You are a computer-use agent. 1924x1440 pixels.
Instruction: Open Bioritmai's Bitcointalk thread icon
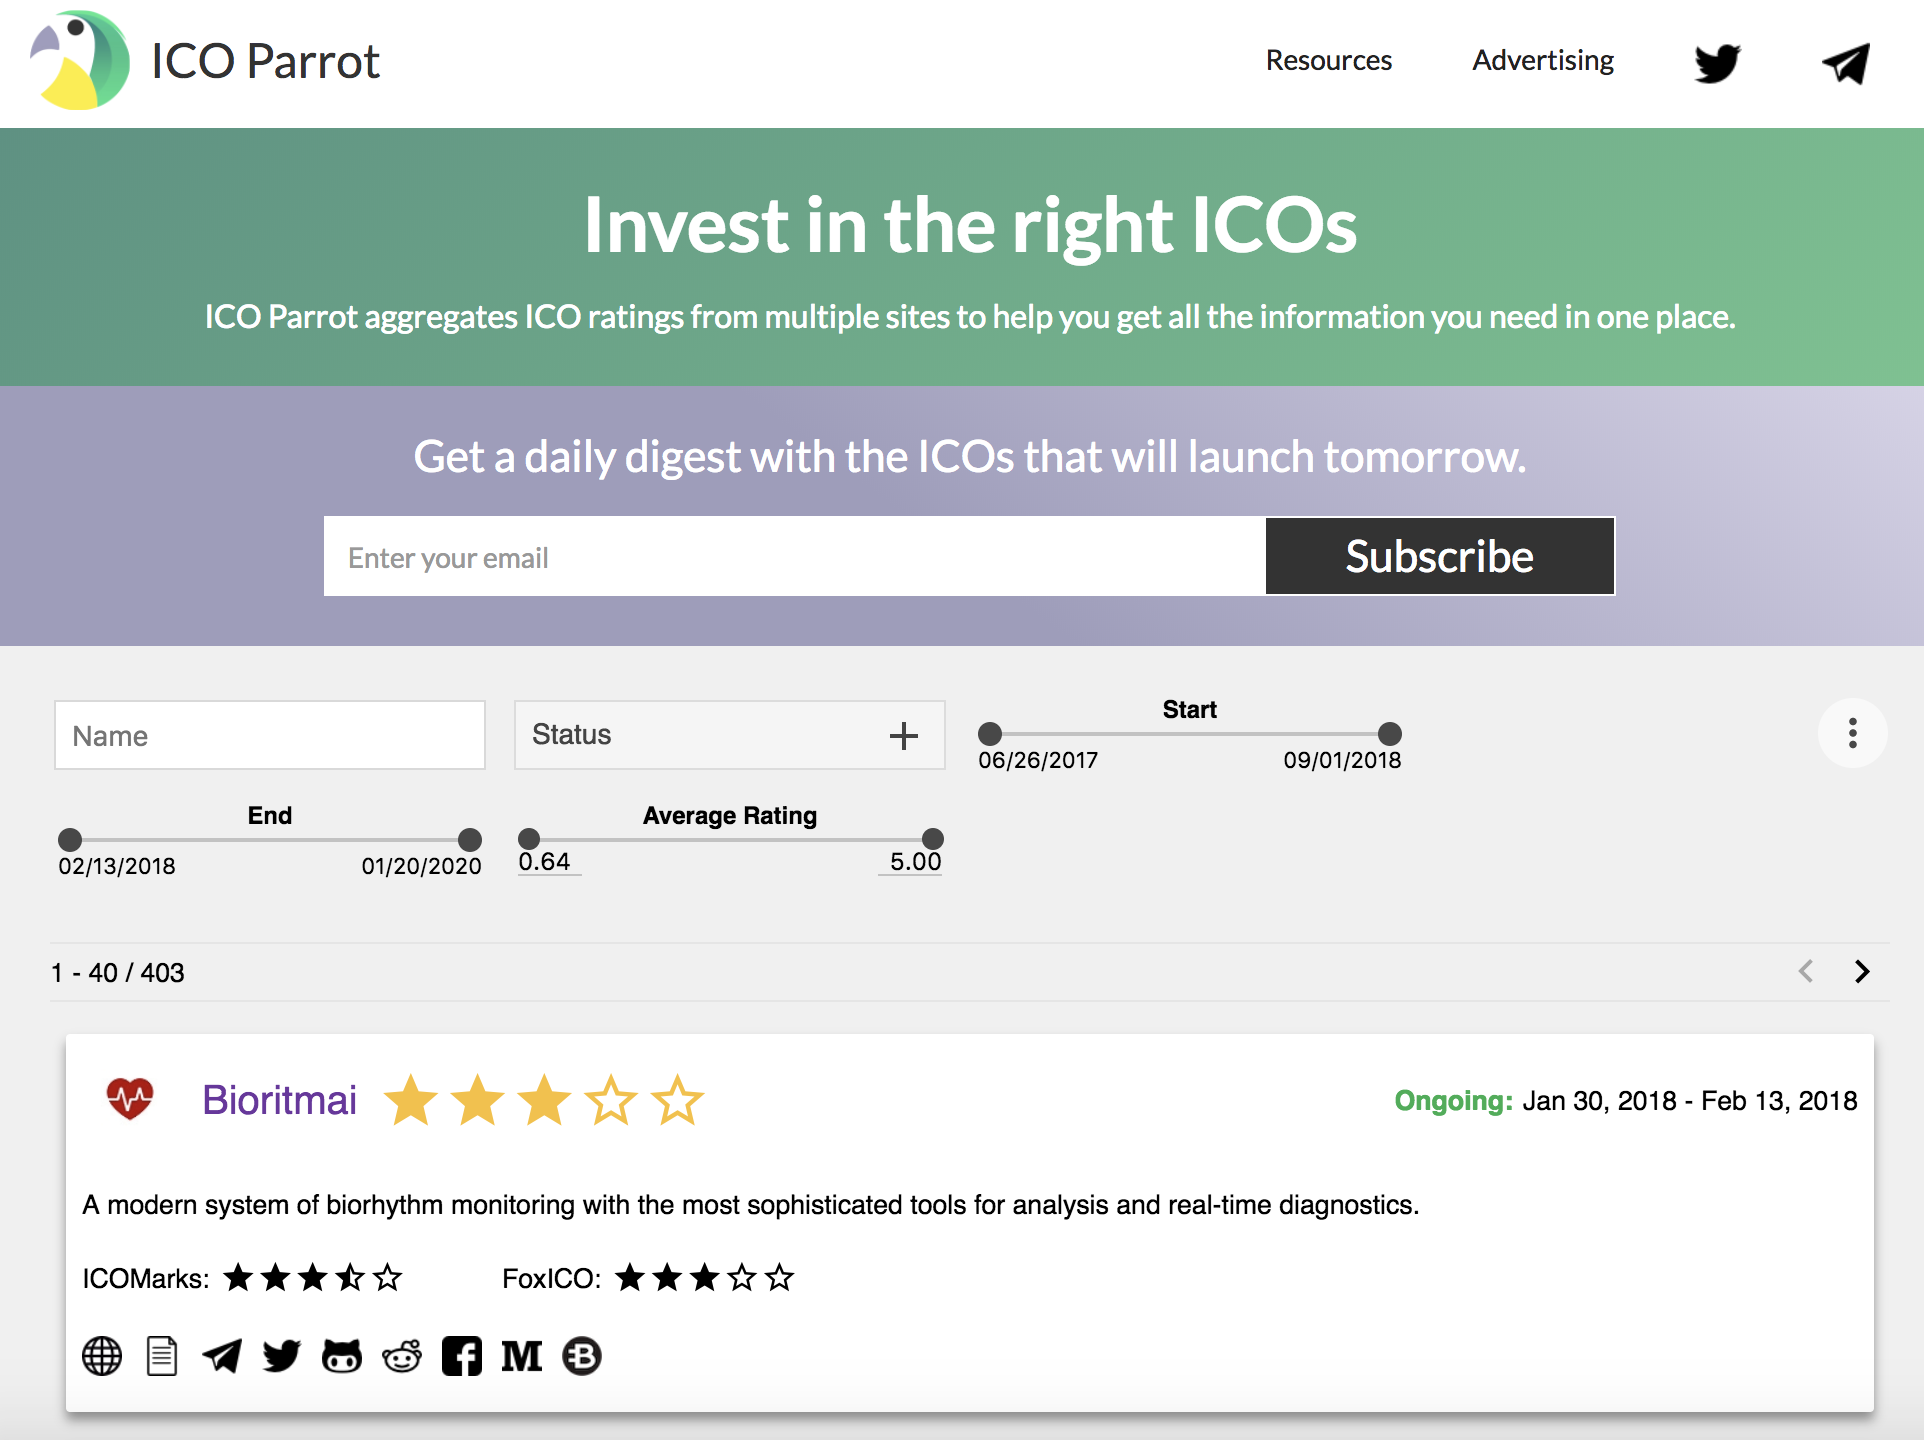(x=581, y=1357)
